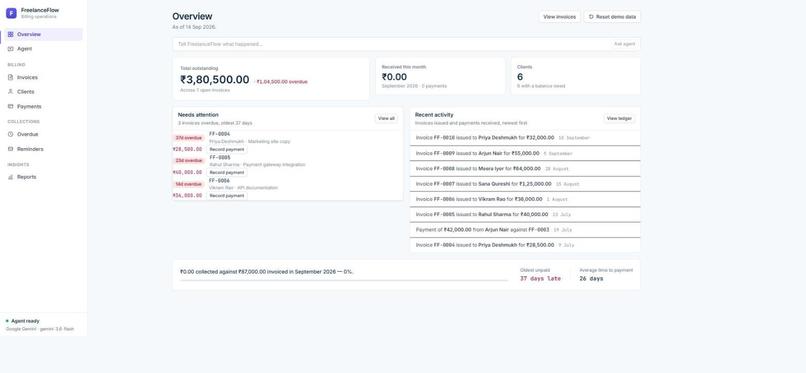
Task: Open activity row FF-0006 issued to Vikram Rao
Action: 525,199
